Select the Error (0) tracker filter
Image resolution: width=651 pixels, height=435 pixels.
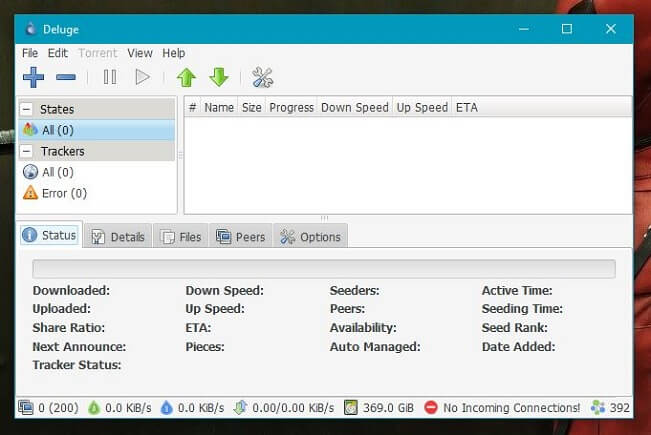[x=96, y=193]
